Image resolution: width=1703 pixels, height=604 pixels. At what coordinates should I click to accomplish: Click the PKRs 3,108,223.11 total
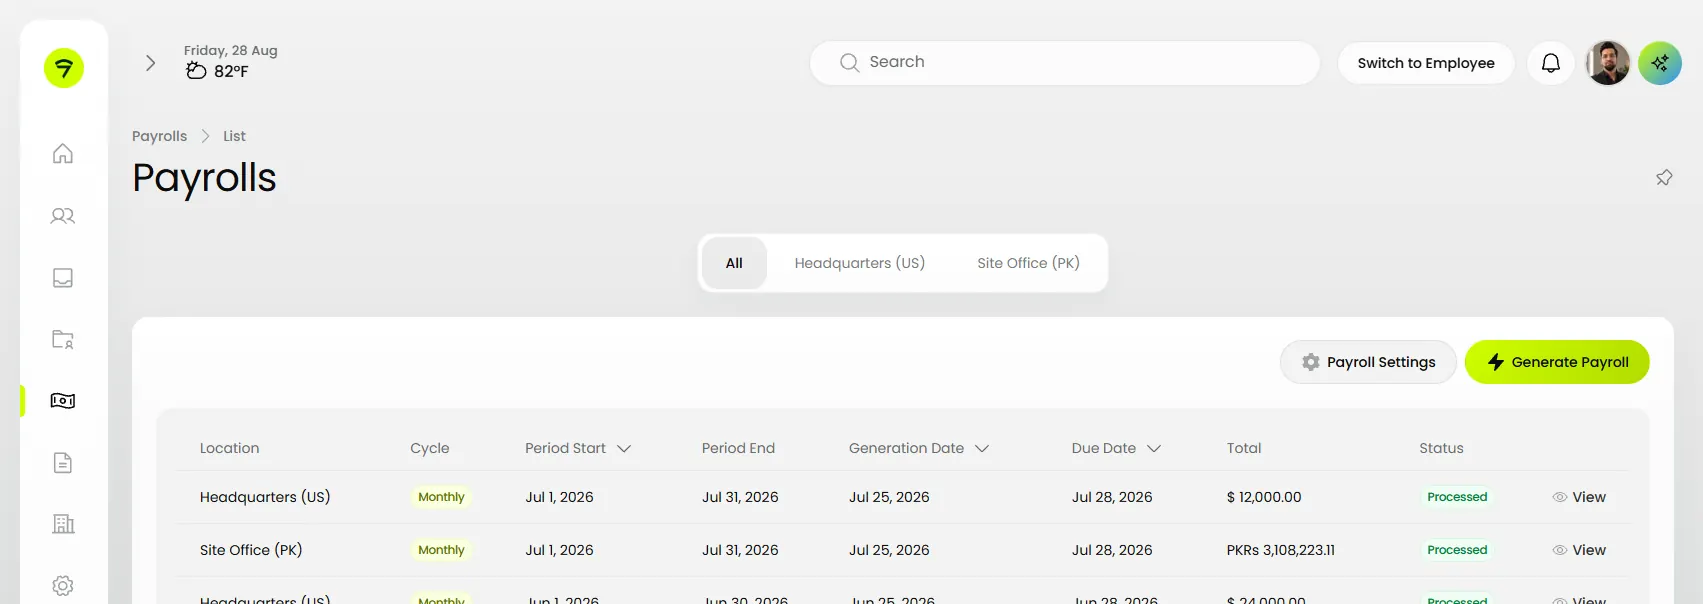1281,550
